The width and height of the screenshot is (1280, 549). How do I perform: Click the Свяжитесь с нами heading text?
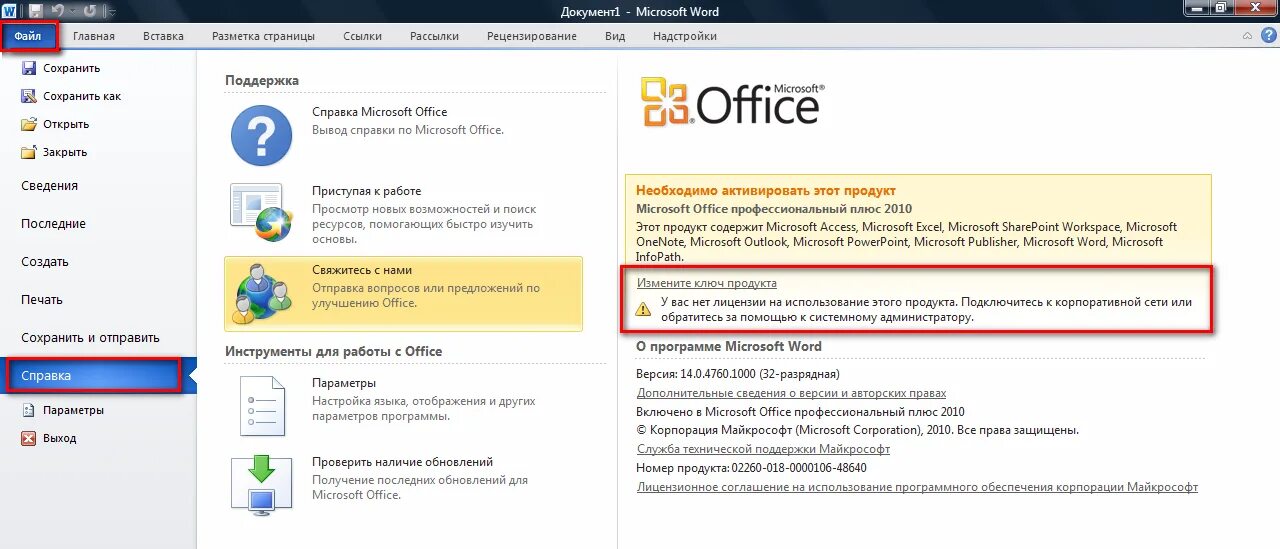(x=362, y=270)
